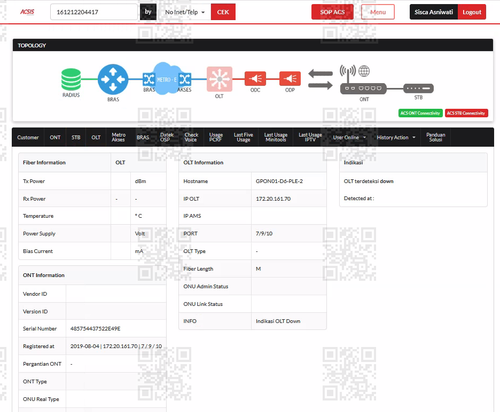Click the STB device icon
This screenshot has height=412, width=500.
click(x=418, y=88)
